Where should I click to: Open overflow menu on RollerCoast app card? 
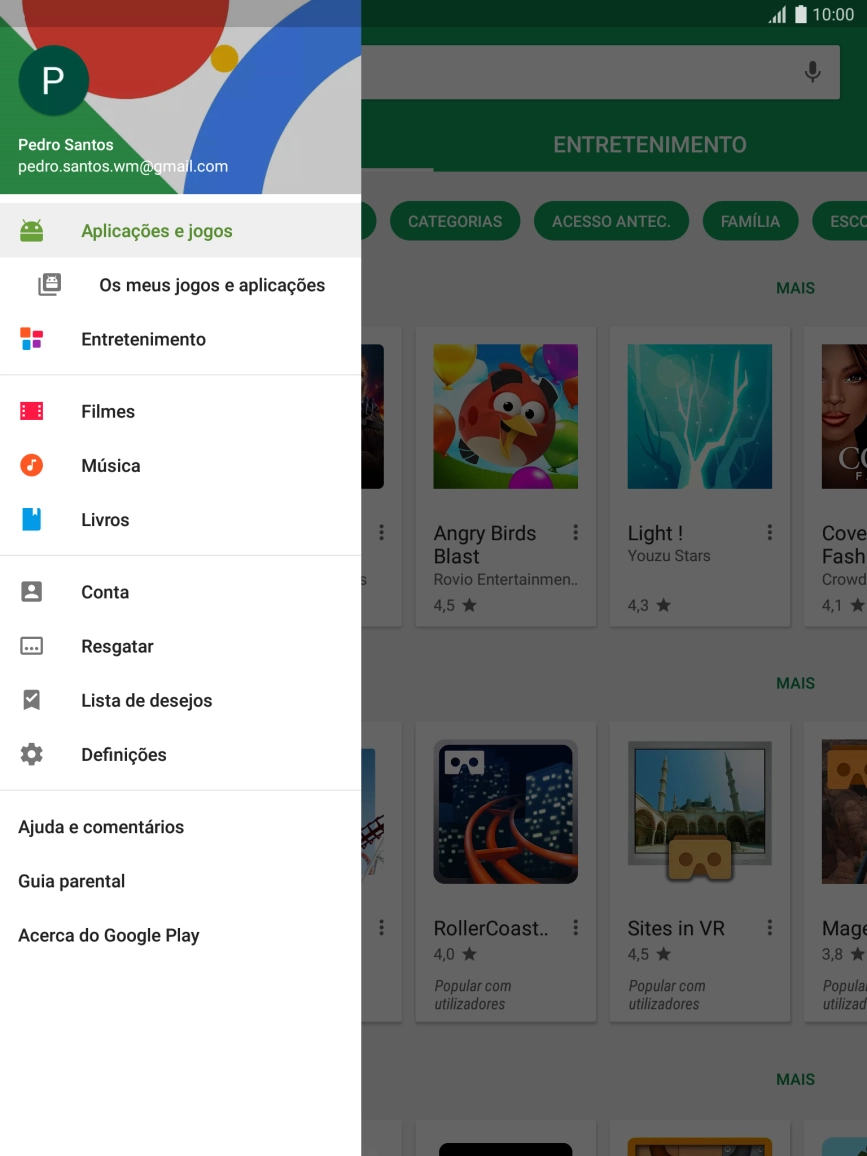575,928
